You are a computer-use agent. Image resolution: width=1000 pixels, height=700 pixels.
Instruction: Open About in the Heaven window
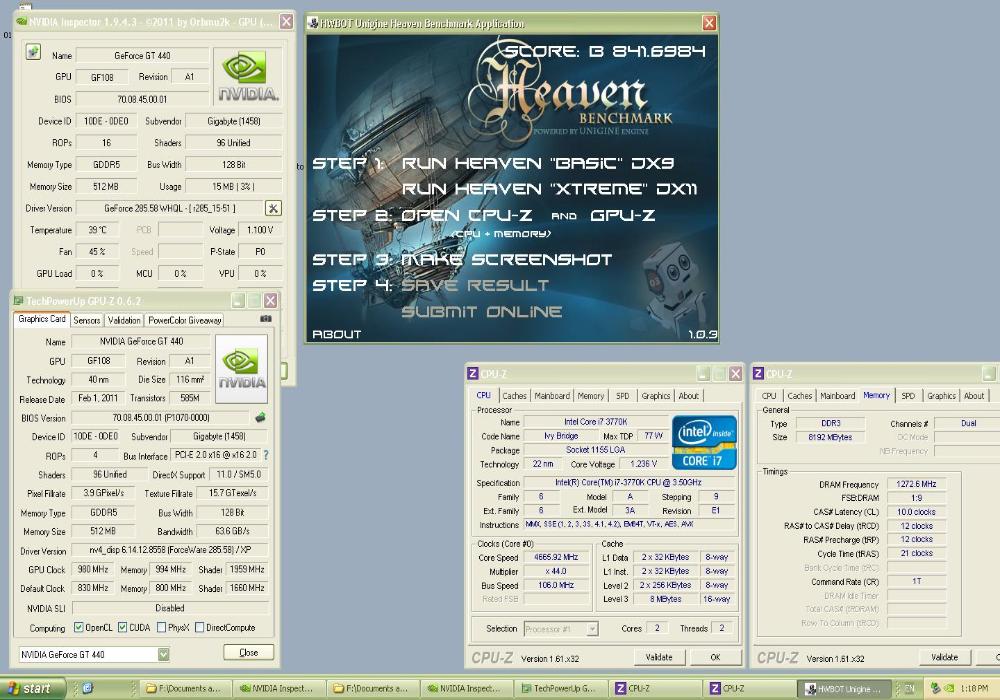(x=336, y=334)
